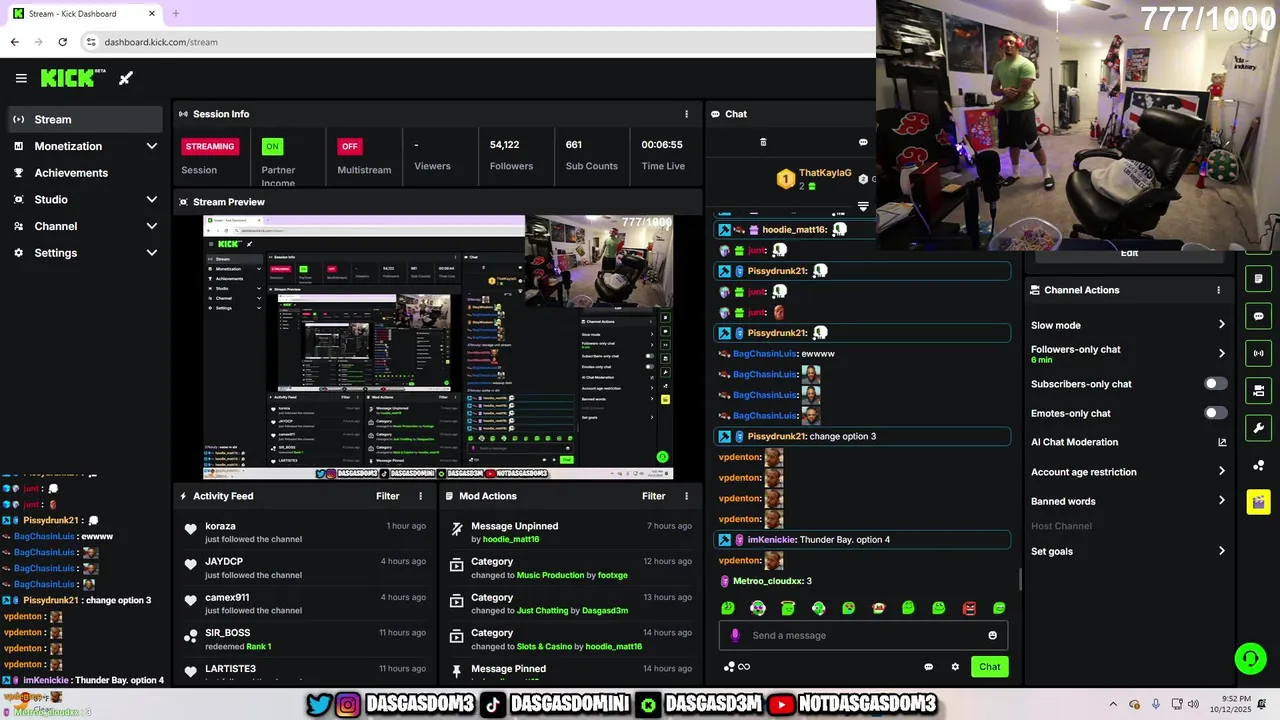Go back using the browser back arrow
The width and height of the screenshot is (1280, 720).
pyautogui.click(x=15, y=42)
